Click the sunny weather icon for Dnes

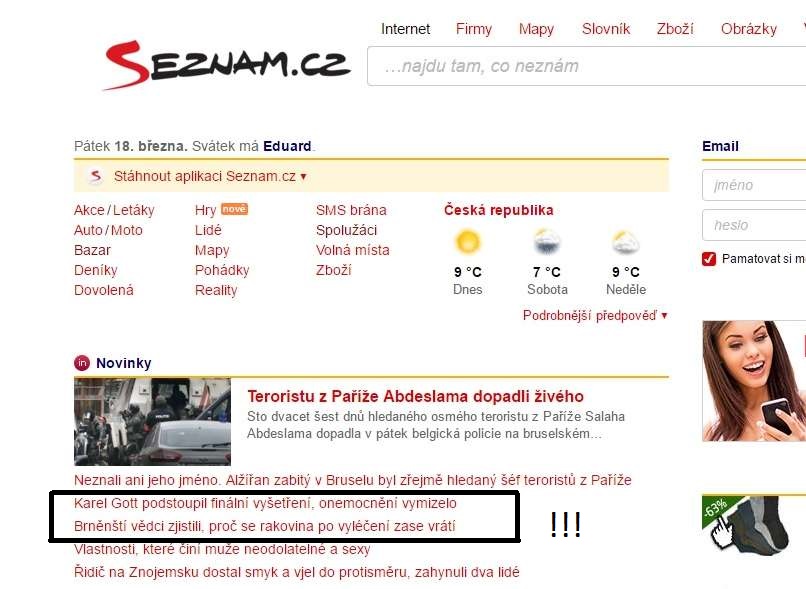(467, 242)
